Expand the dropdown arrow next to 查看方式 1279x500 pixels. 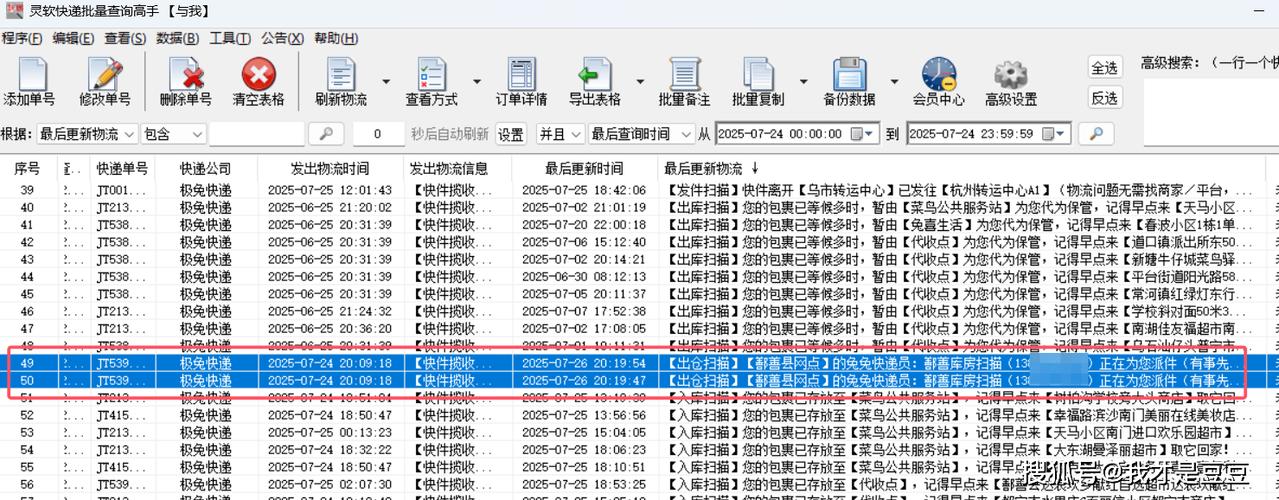(476, 82)
